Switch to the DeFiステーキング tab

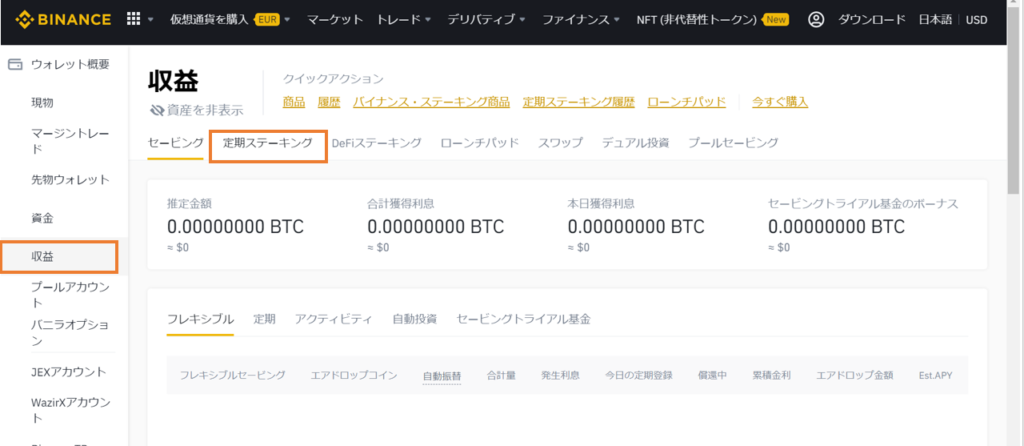pos(376,143)
